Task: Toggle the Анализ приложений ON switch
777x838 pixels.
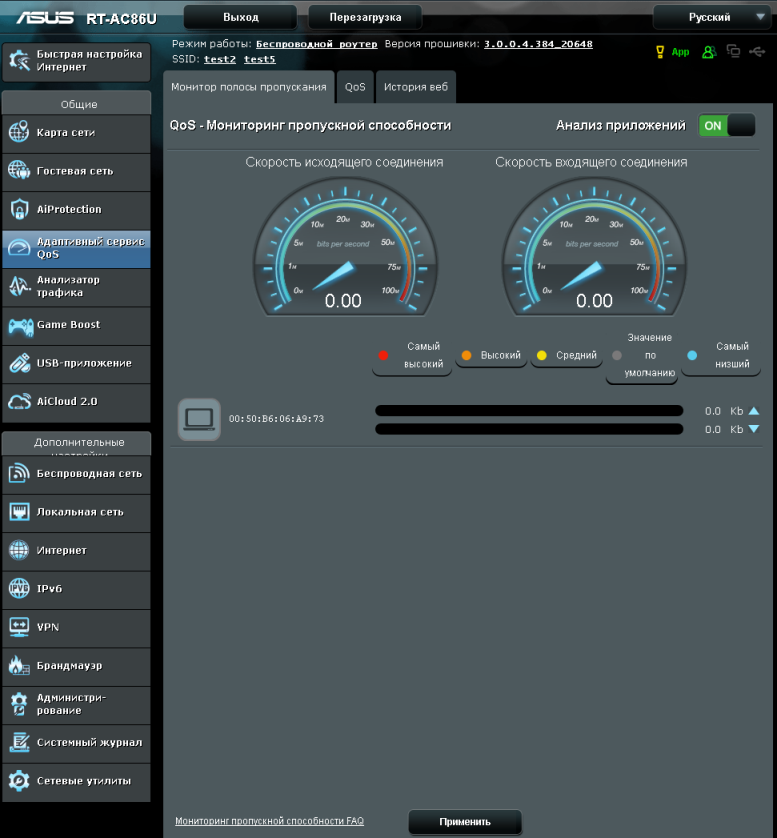Action: point(727,126)
